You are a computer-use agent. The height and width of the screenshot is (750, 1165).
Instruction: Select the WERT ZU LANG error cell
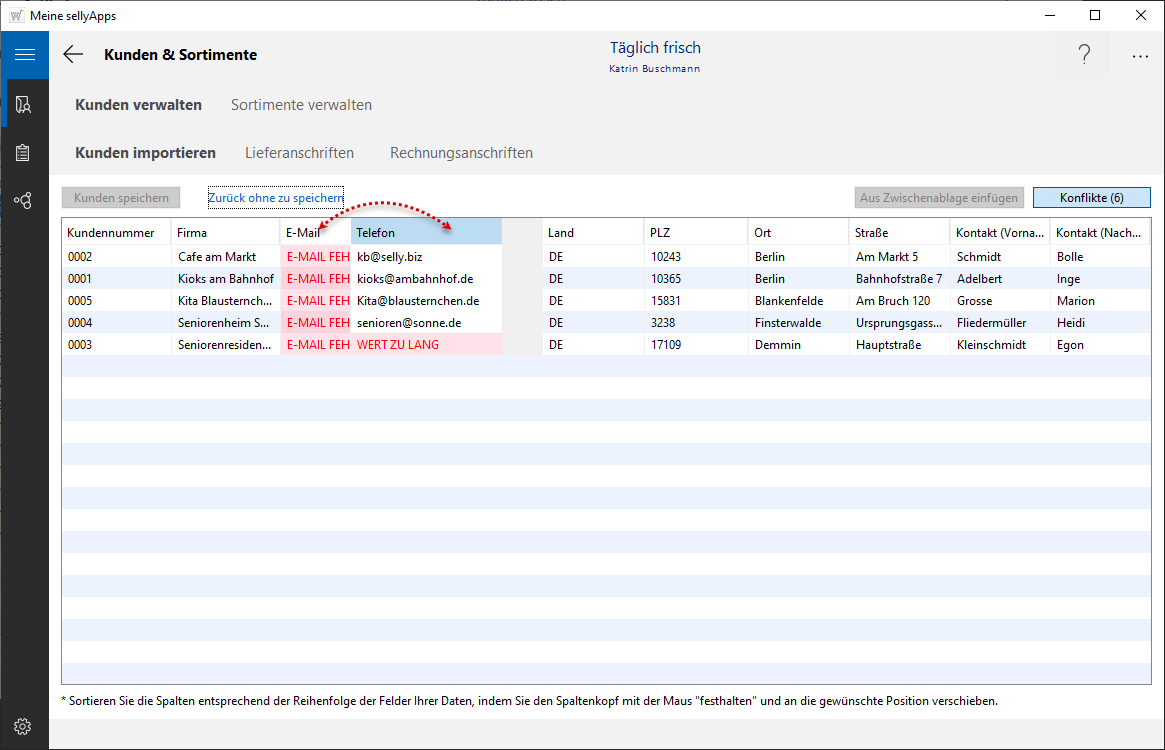pyautogui.click(x=427, y=345)
